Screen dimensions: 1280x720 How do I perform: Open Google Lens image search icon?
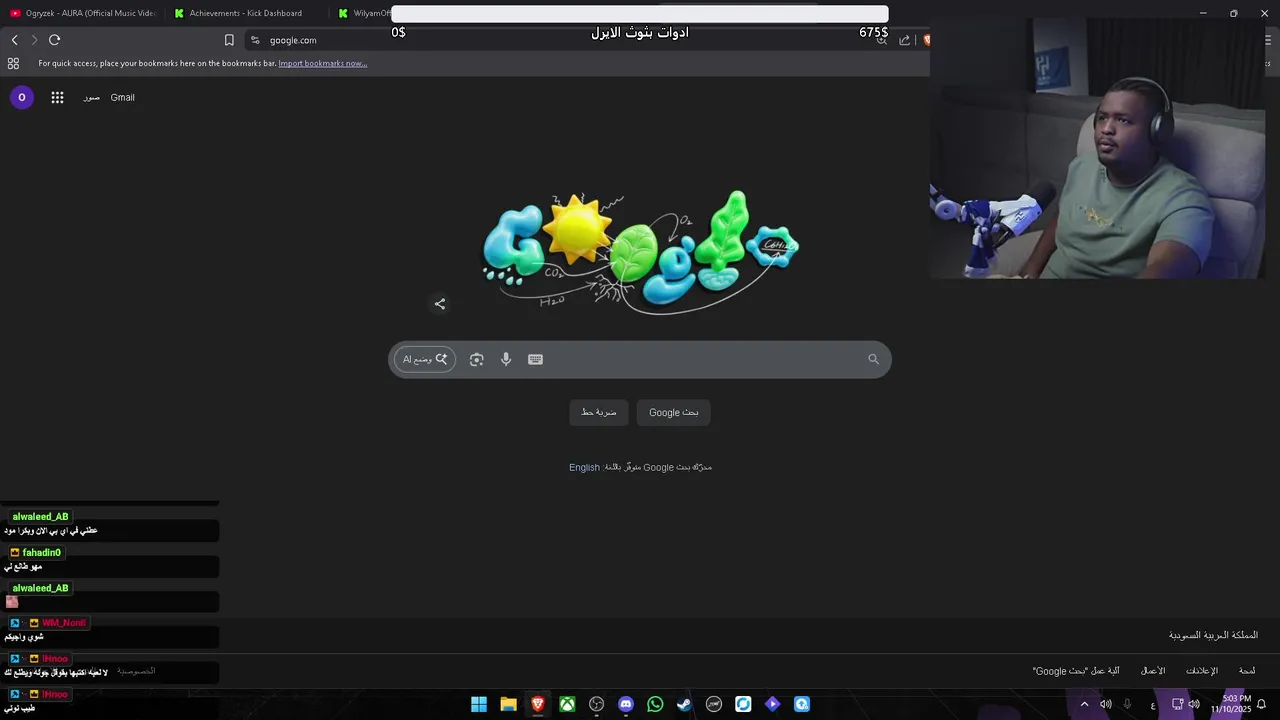pos(476,359)
